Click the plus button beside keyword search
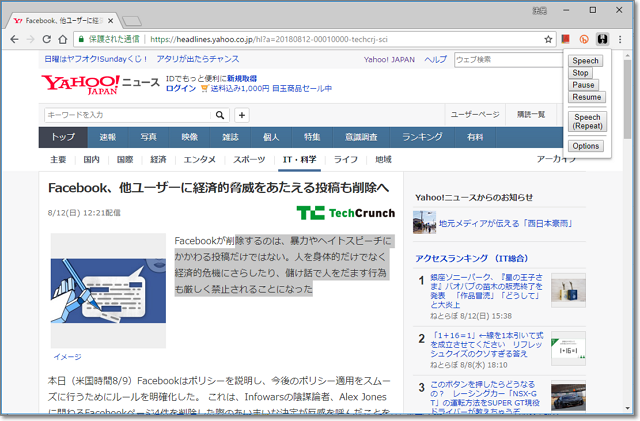This screenshot has width=640, height=421. [x=241, y=115]
